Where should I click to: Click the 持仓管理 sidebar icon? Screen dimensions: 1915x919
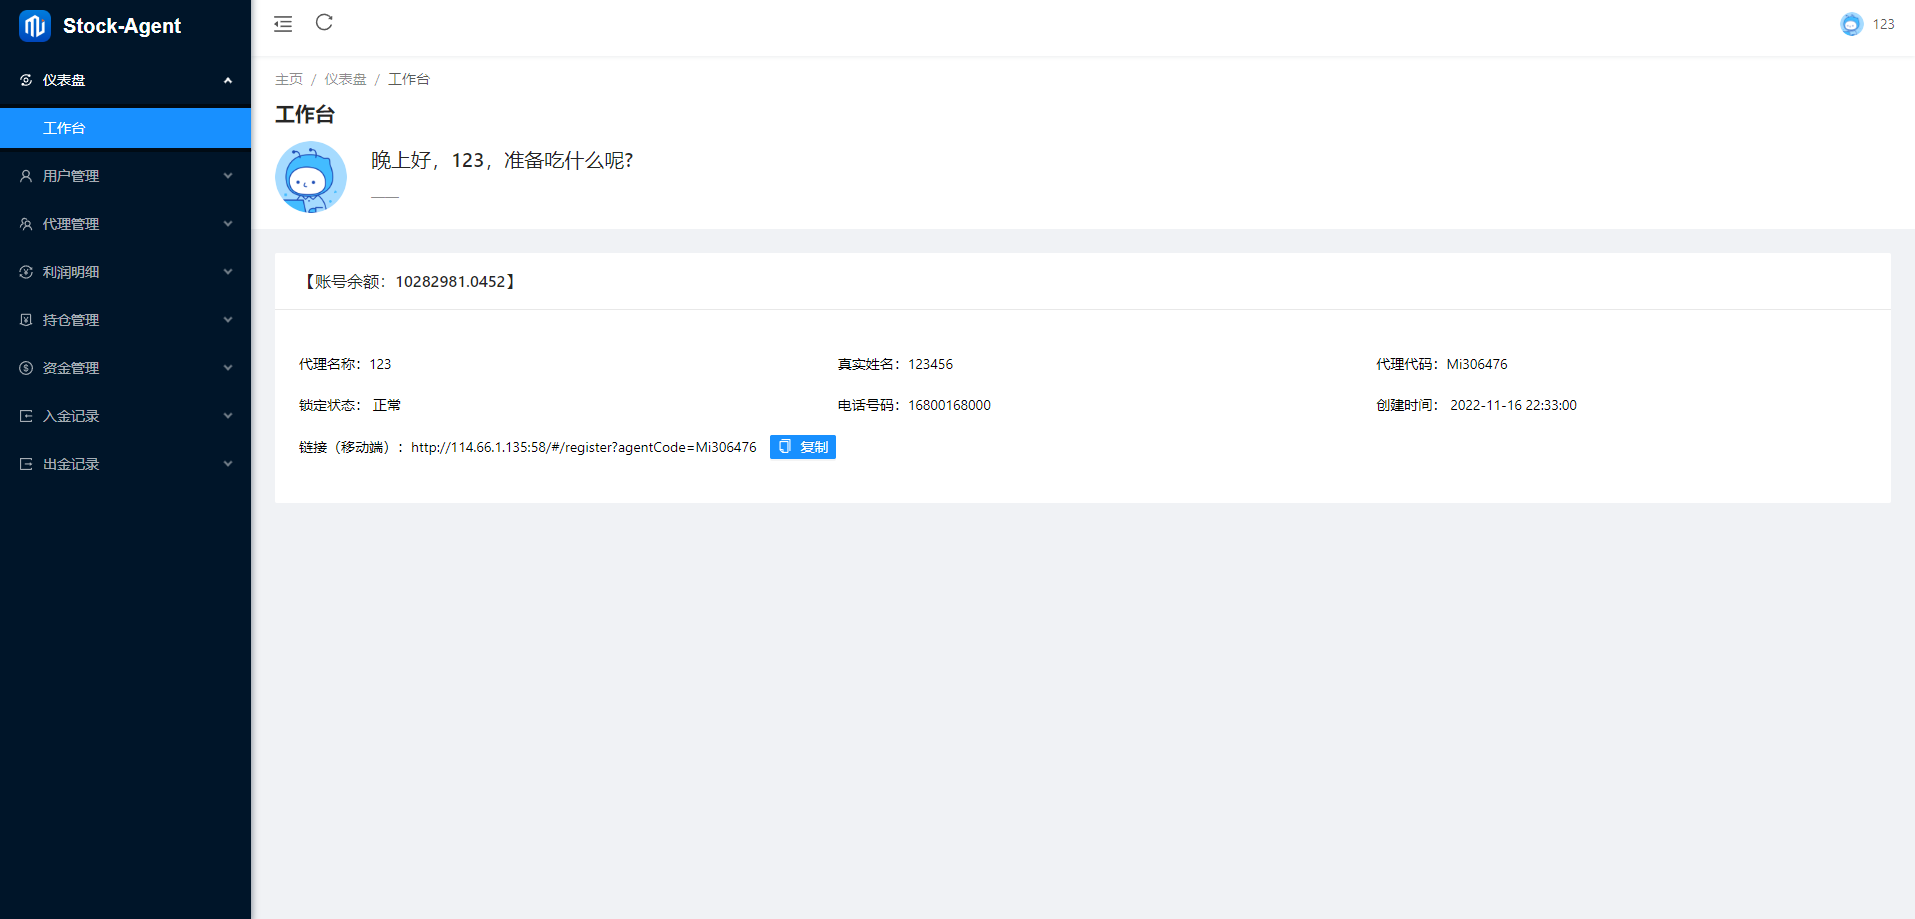click(26, 320)
